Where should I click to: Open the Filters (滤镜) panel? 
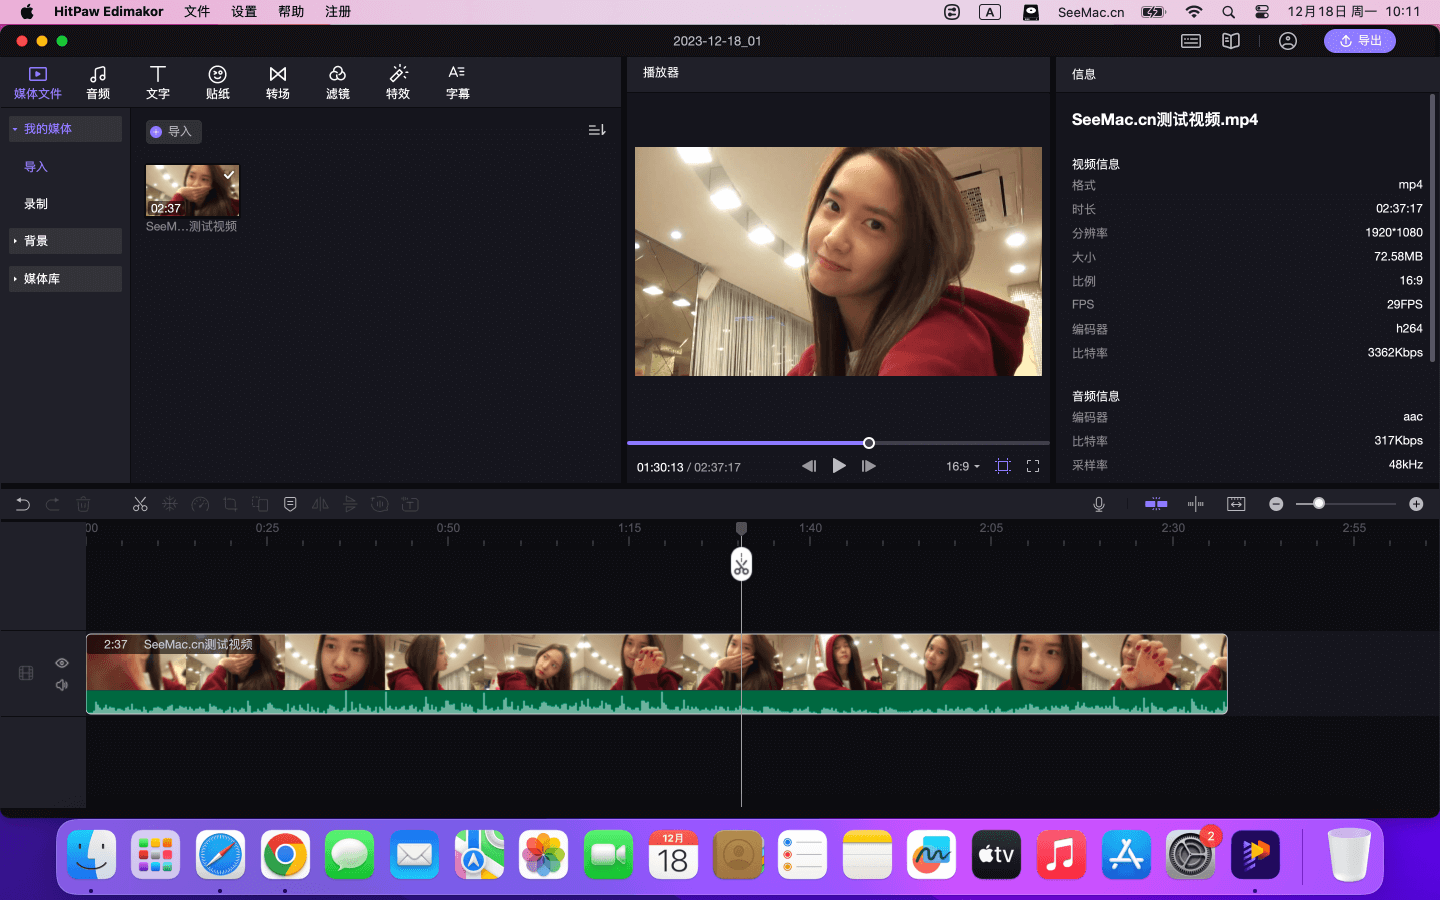[x=337, y=82]
